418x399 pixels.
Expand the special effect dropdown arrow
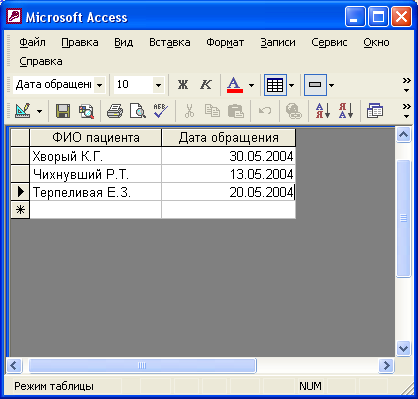(x=331, y=85)
